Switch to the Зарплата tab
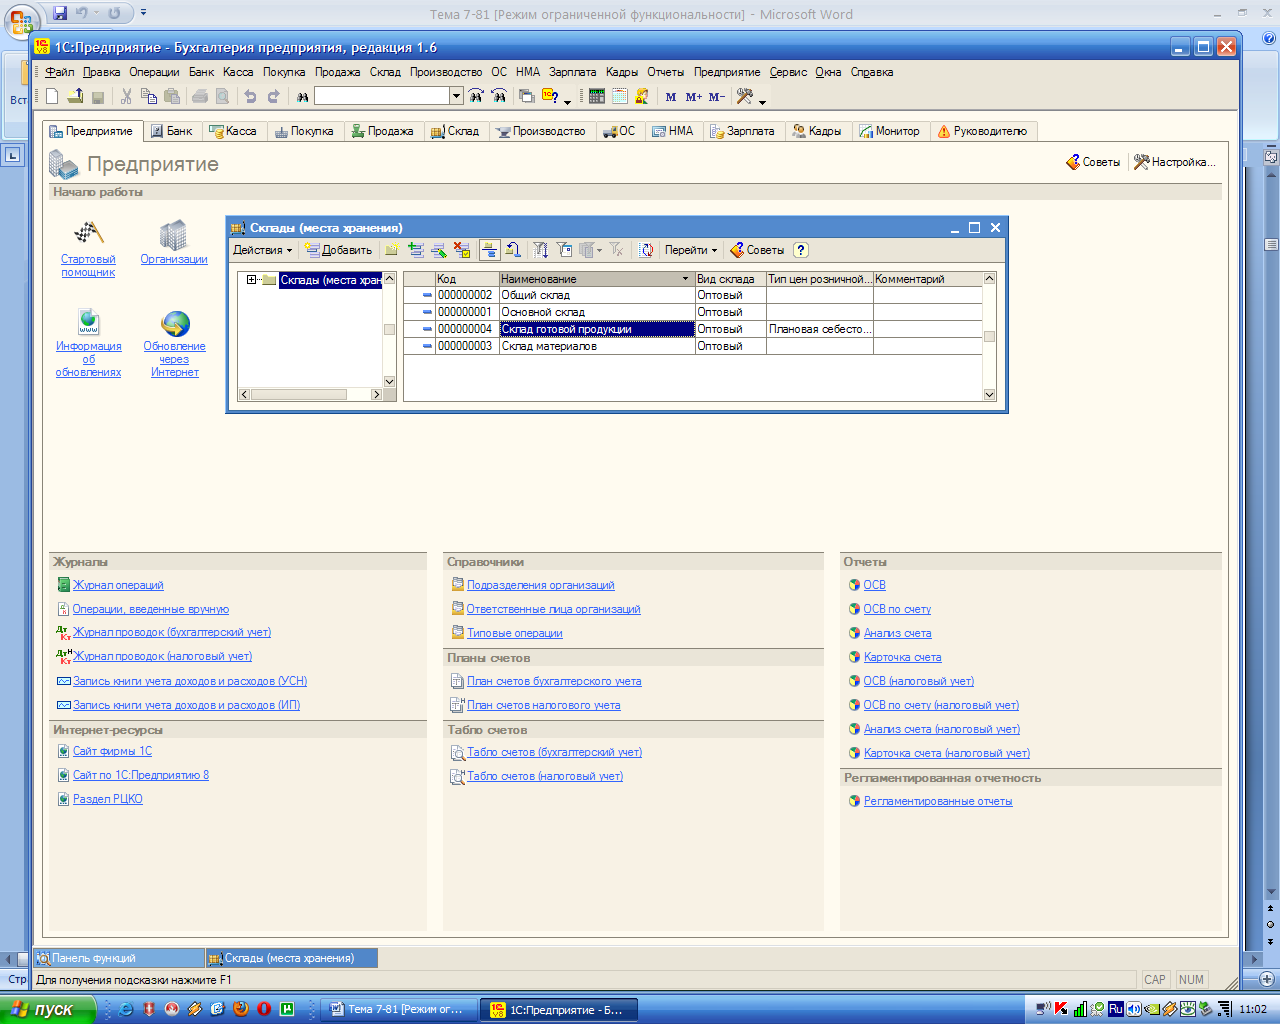Image resolution: width=1280 pixels, height=1024 pixels. coord(742,131)
